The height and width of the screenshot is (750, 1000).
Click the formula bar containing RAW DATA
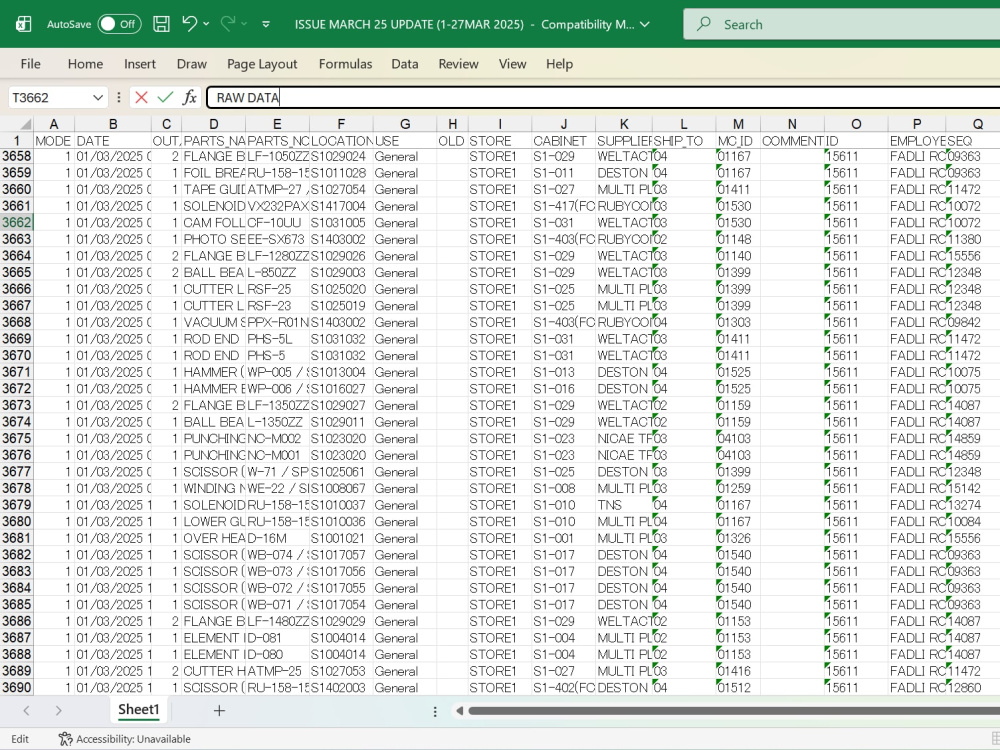coord(603,98)
